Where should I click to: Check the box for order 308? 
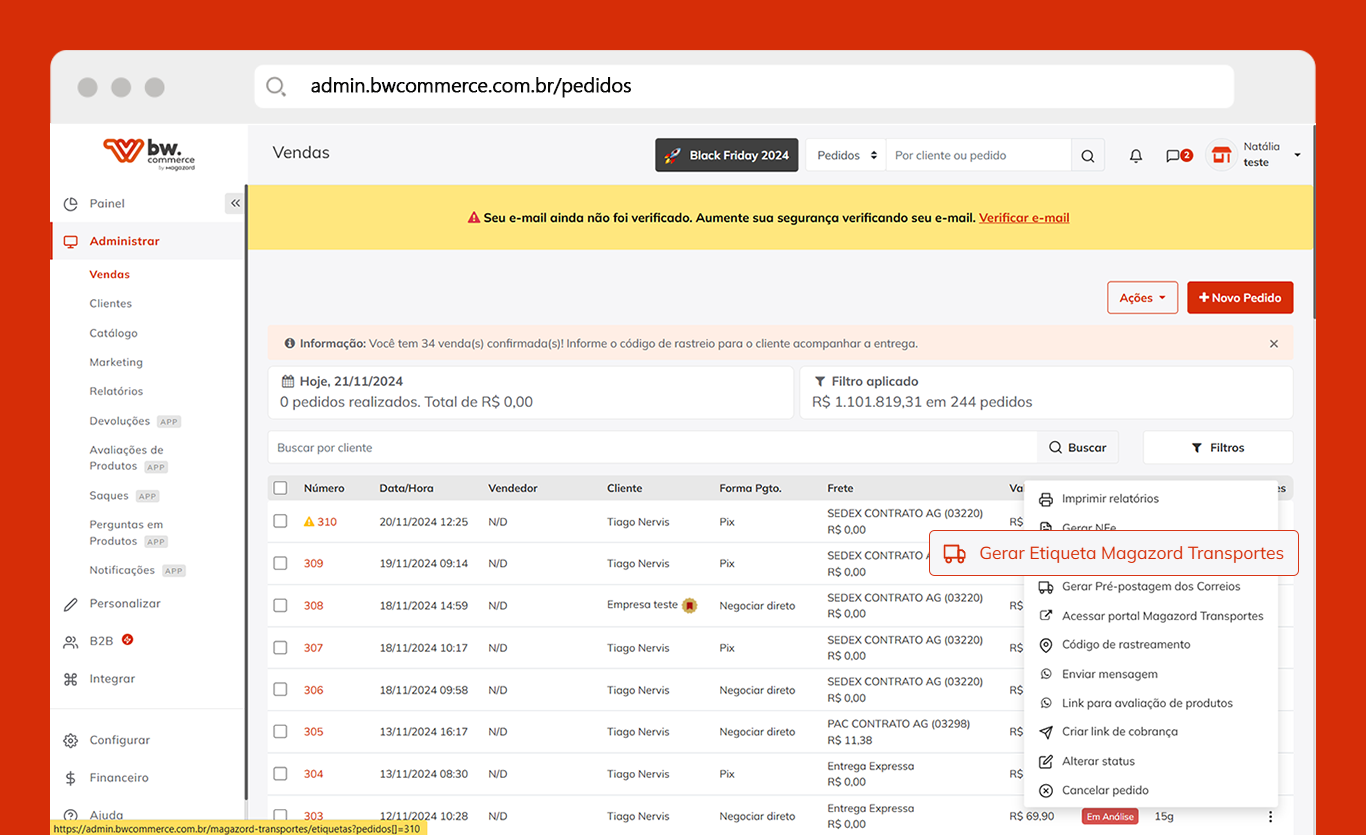tap(280, 605)
